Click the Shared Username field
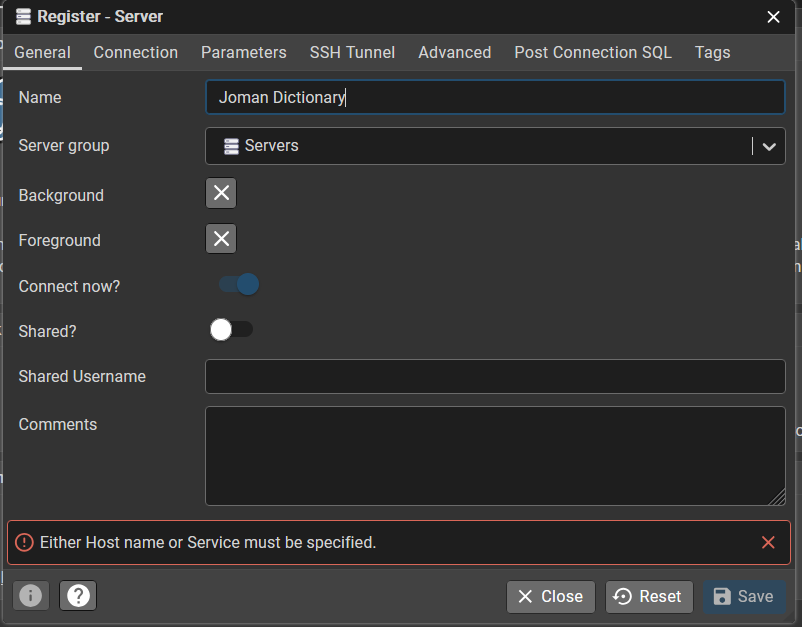Image resolution: width=802 pixels, height=627 pixels. pyautogui.click(x=495, y=376)
